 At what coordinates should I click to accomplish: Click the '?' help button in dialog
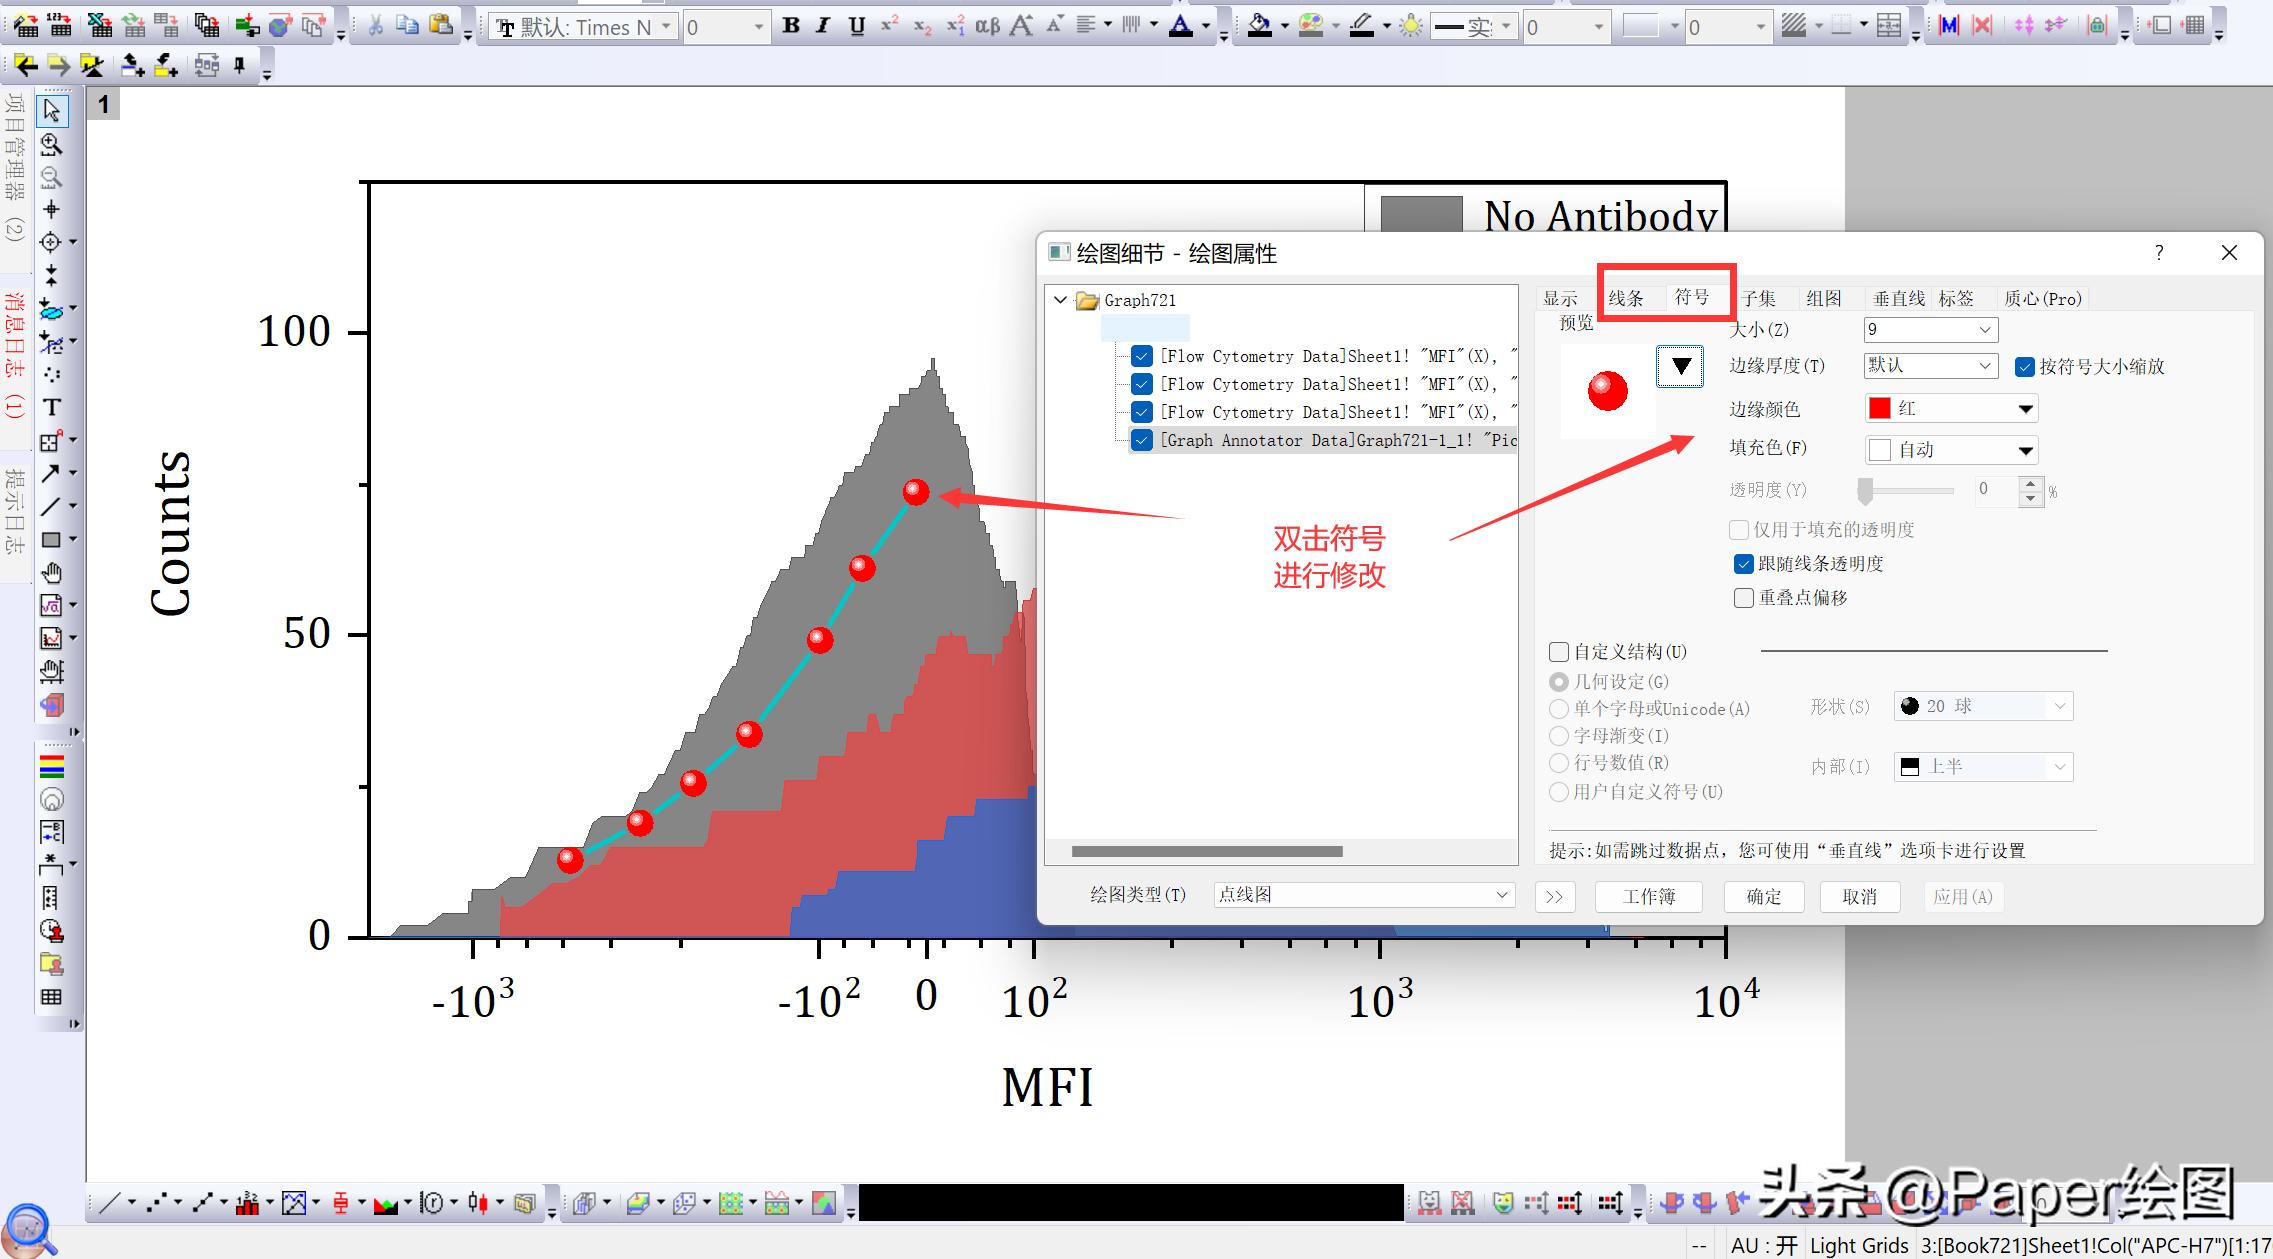(2159, 253)
